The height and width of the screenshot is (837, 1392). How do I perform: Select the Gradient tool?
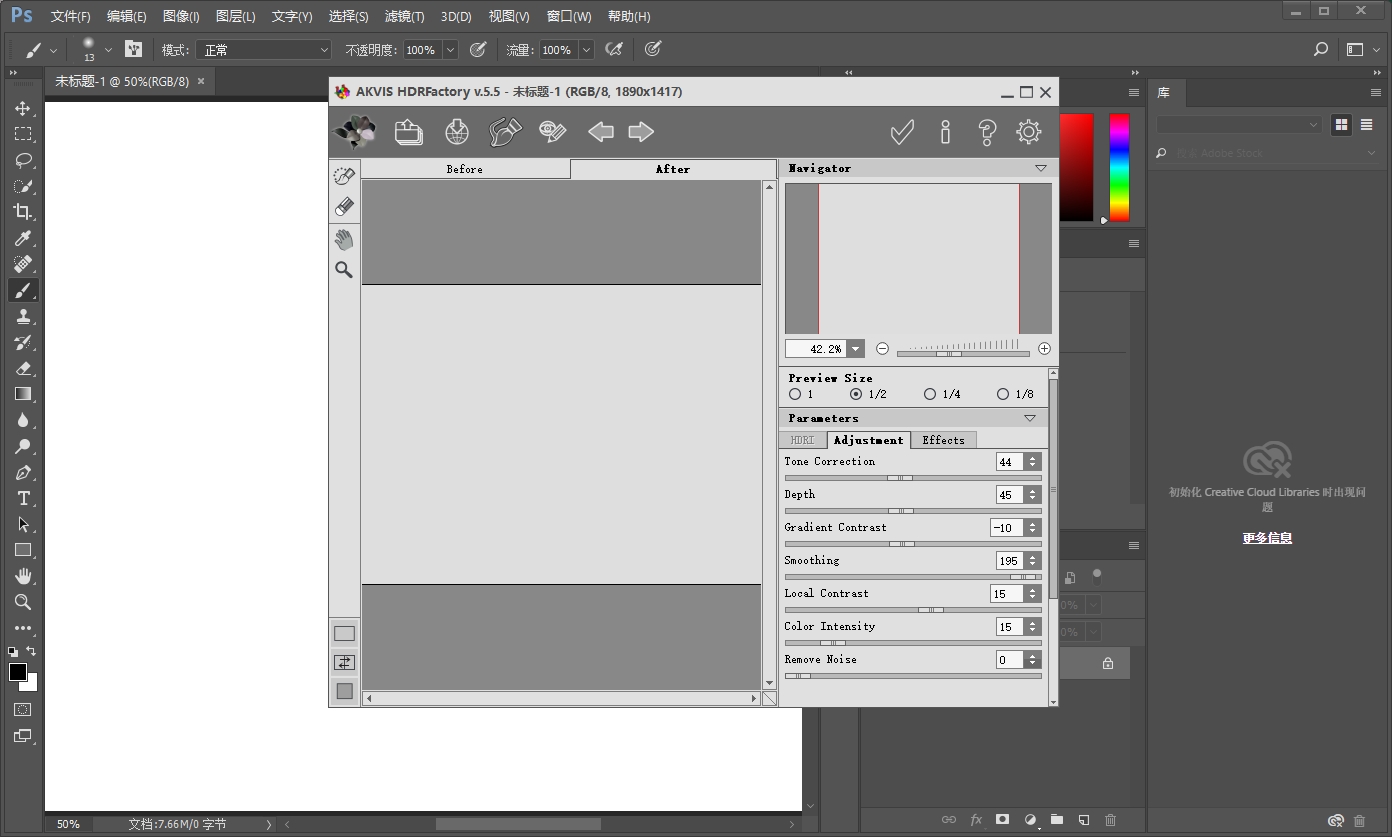click(x=23, y=394)
